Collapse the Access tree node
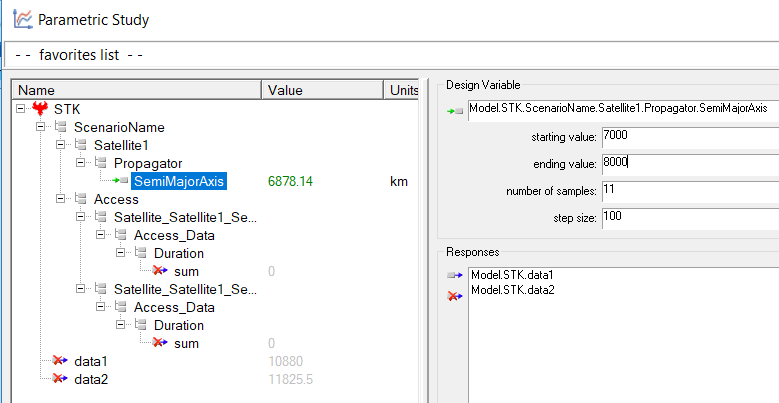 61,199
